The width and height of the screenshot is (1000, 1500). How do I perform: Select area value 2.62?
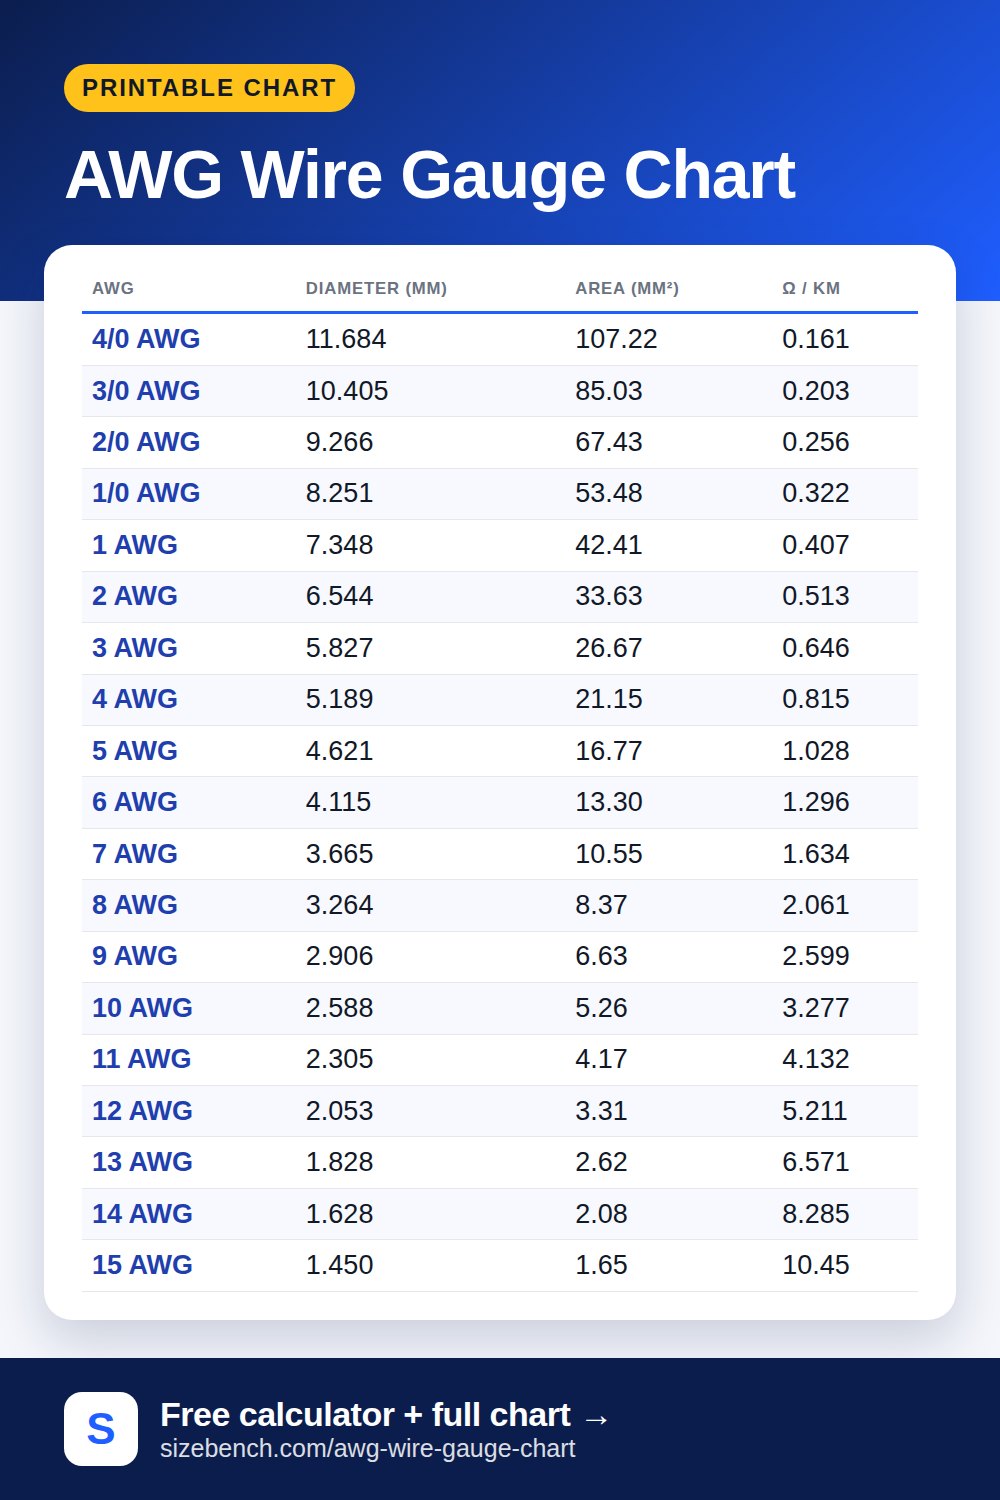tap(601, 1162)
